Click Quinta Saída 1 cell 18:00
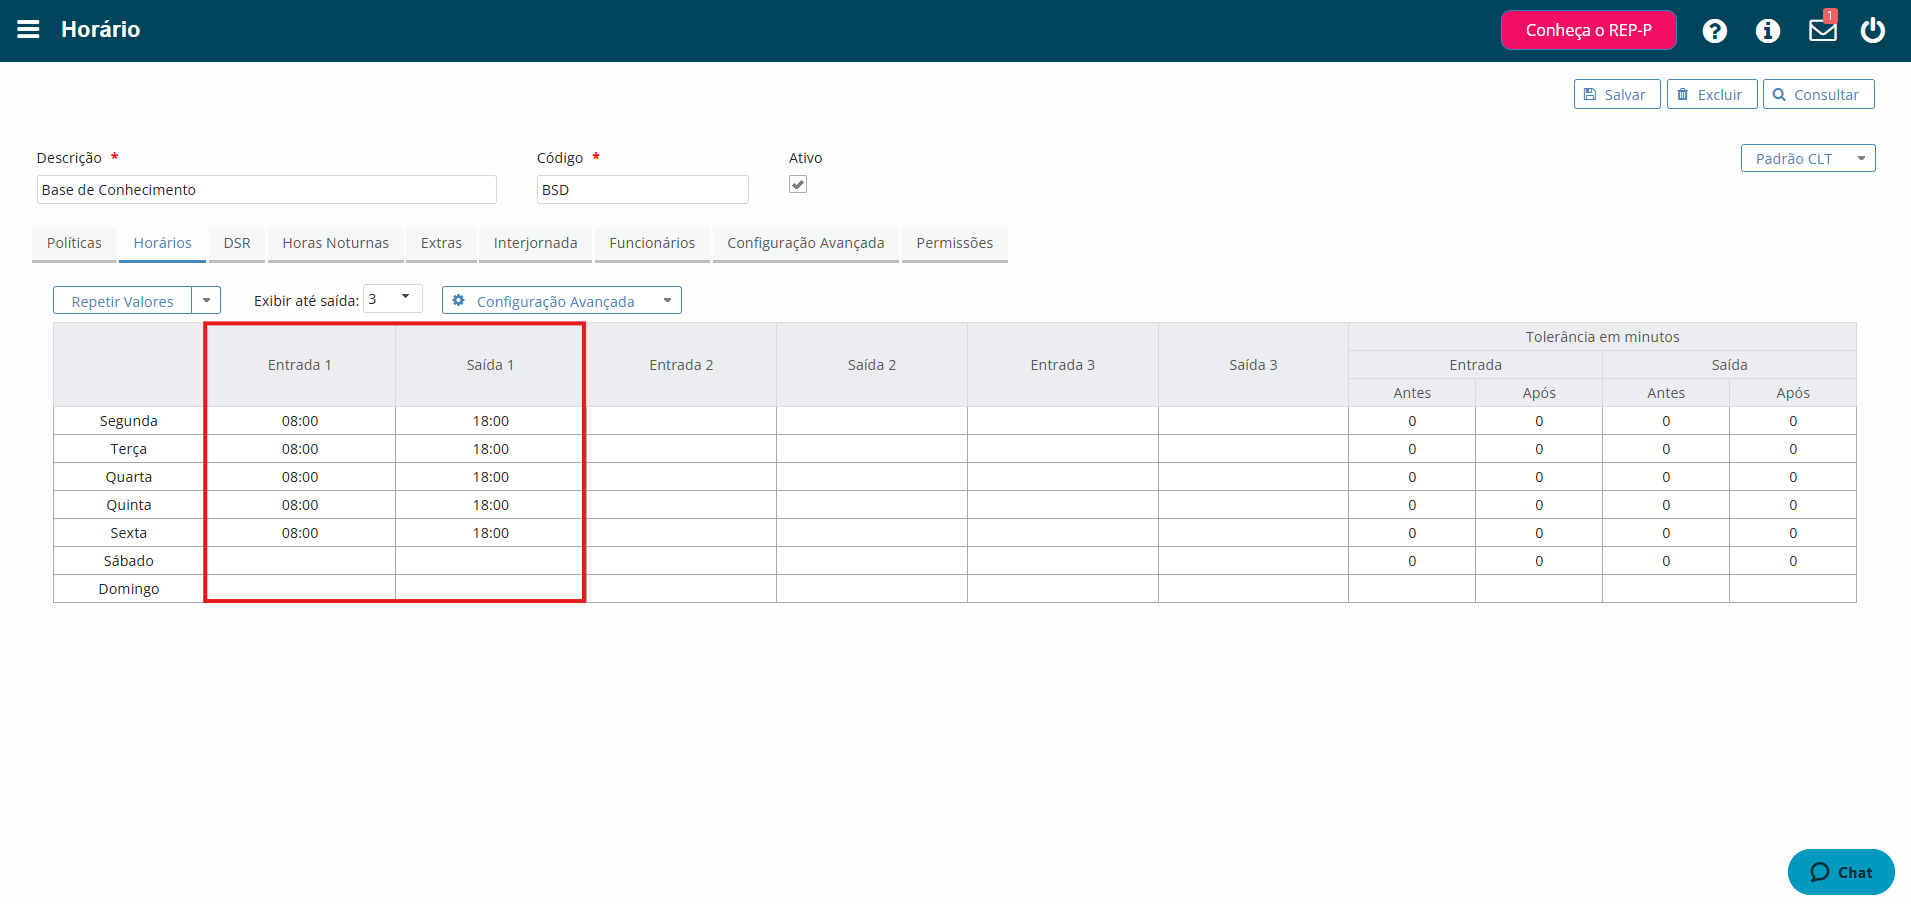 pyautogui.click(x=490, y=505)
